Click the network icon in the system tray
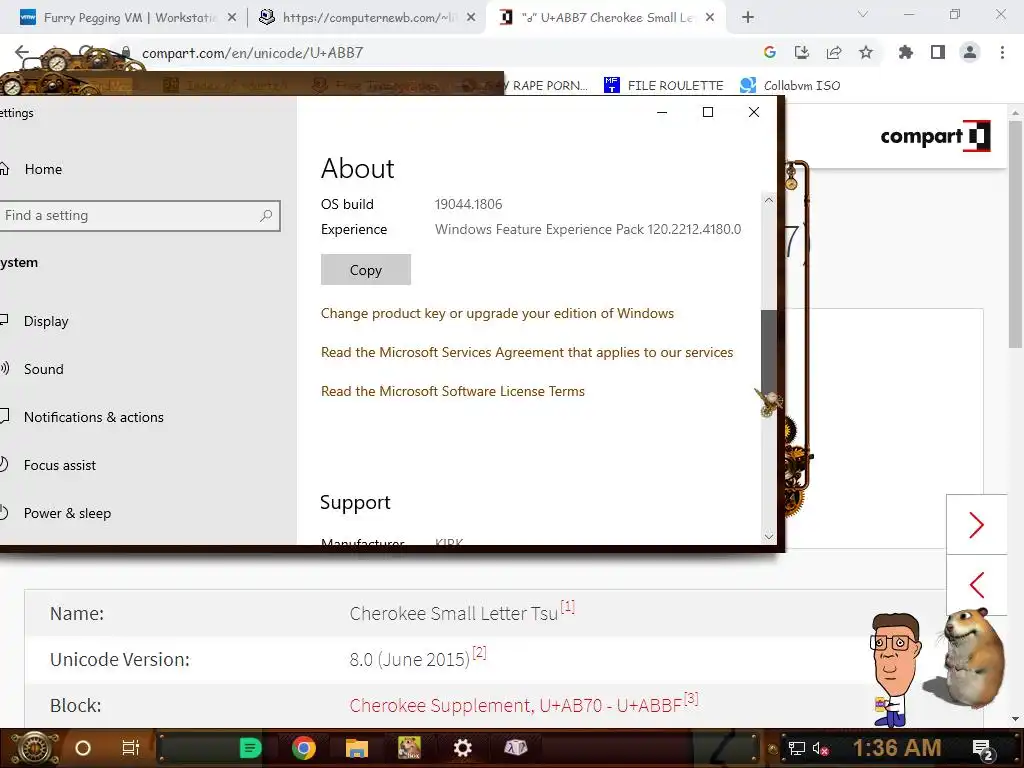Image resolution: width=1024 pixels, height=768 pixels. tap(797, 748)
